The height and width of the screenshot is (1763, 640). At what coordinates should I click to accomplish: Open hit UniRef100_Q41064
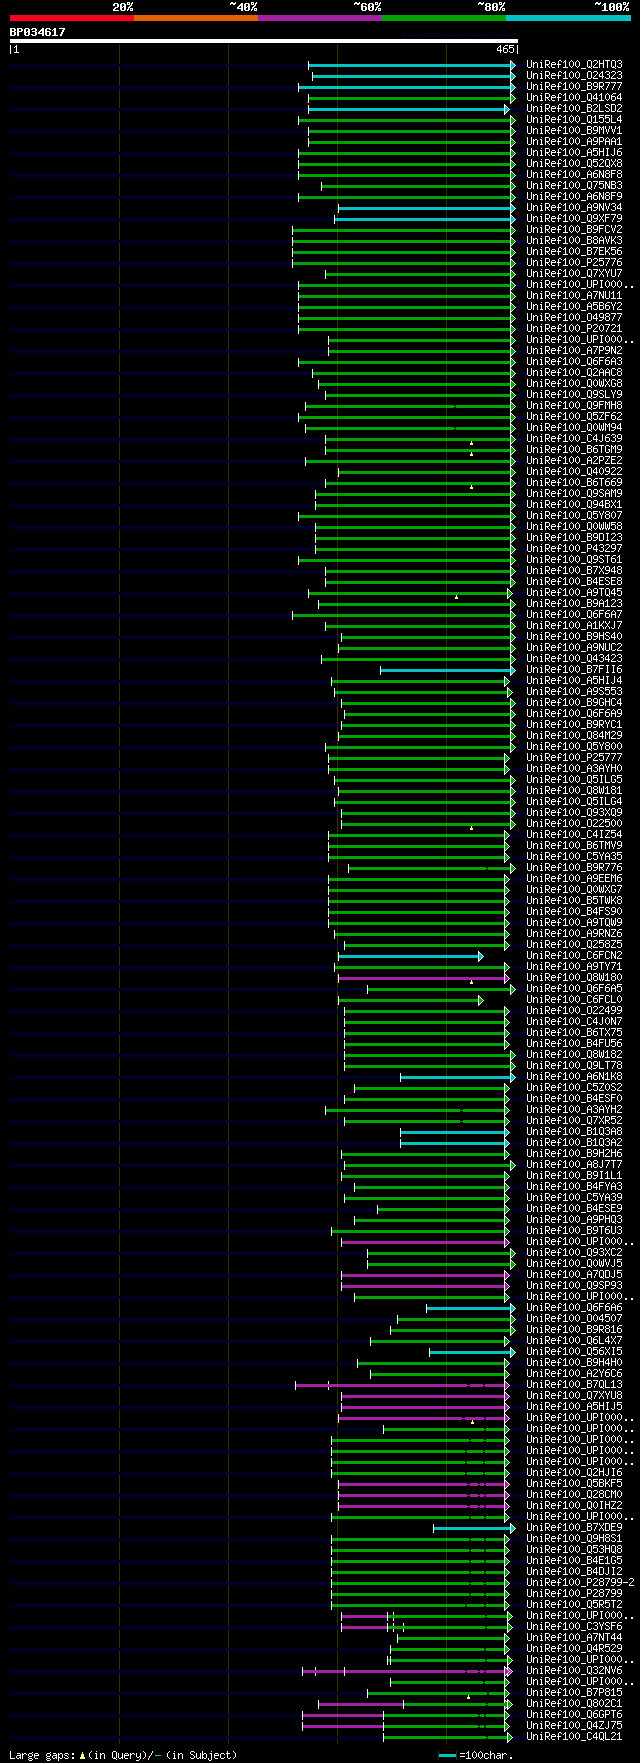pyautogui.click(x=574, y=97)
